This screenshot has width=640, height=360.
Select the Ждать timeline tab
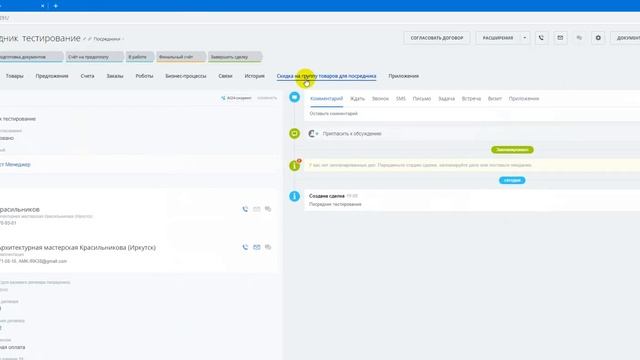[357, 98]
